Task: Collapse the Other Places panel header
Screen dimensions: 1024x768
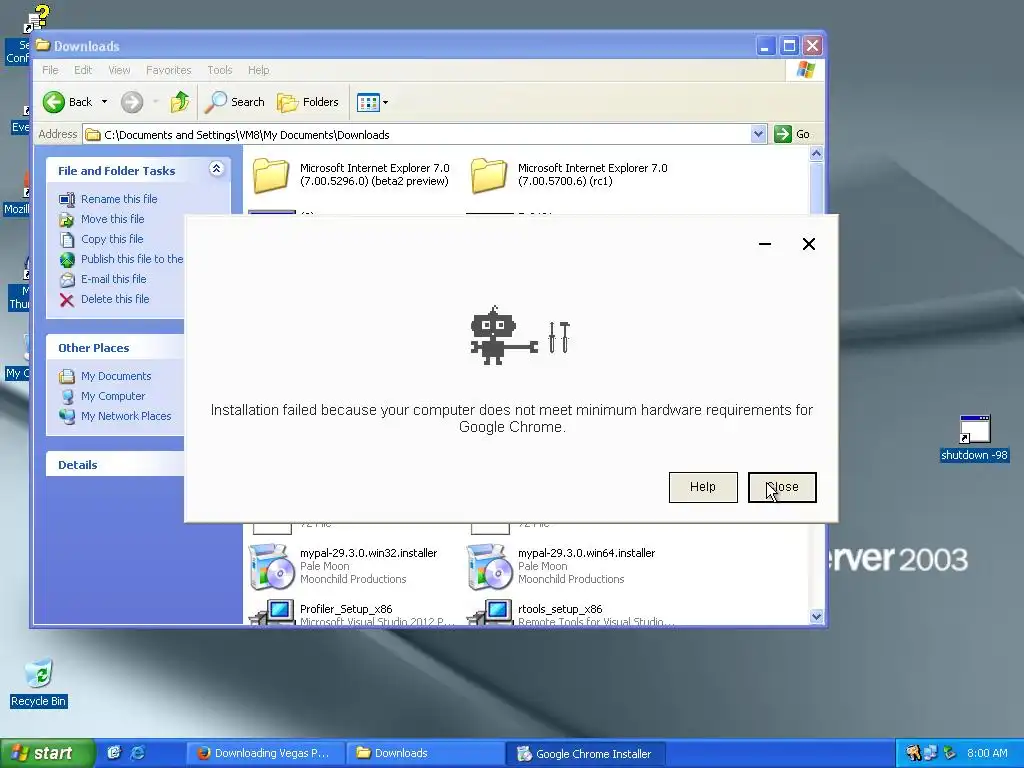Action: click(115, 347)
